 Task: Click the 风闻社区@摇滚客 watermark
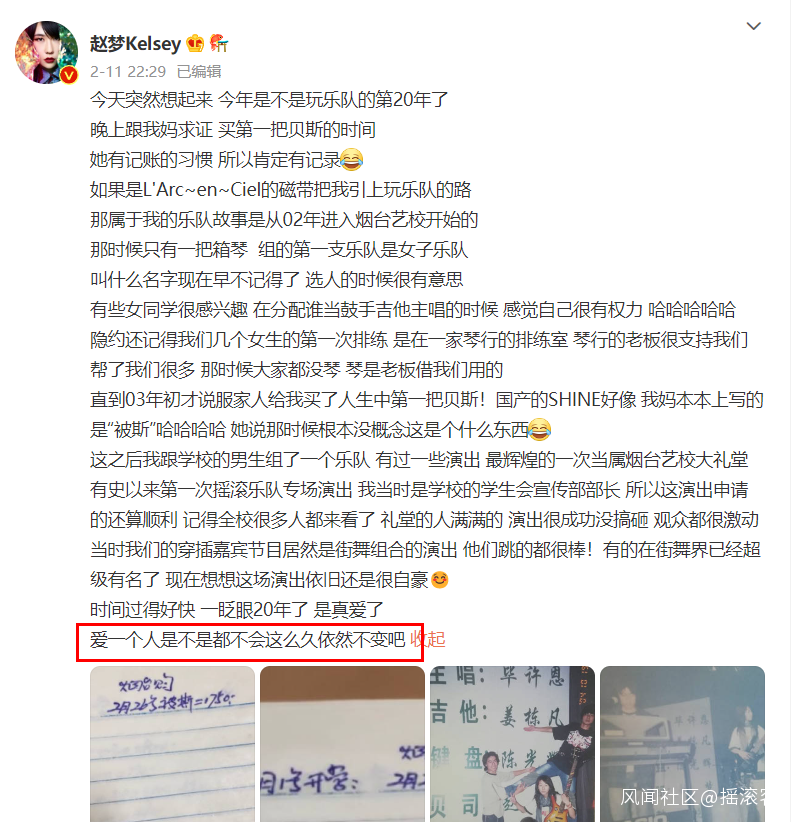coord(692,797)
